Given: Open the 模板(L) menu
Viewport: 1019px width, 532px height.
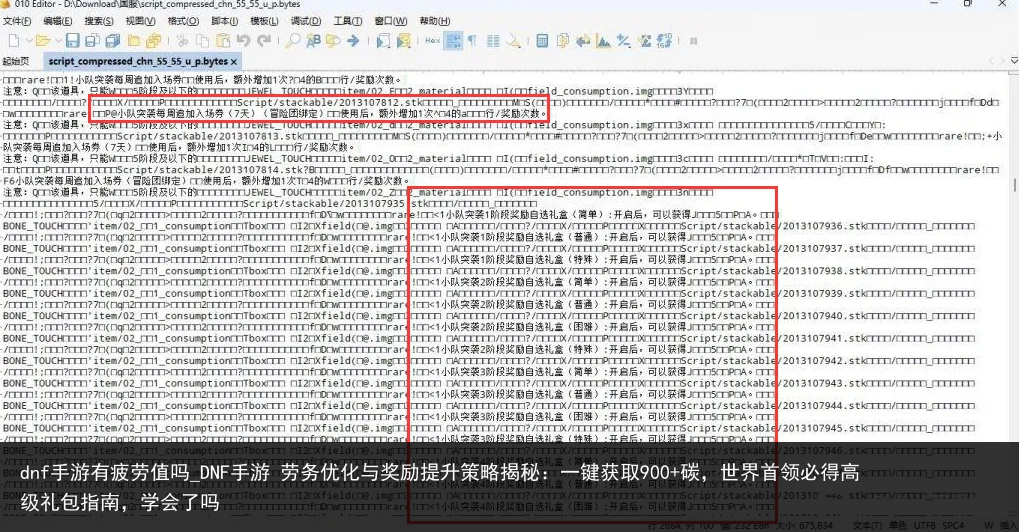Looking at the screenshot, I should tap(263, 21).
